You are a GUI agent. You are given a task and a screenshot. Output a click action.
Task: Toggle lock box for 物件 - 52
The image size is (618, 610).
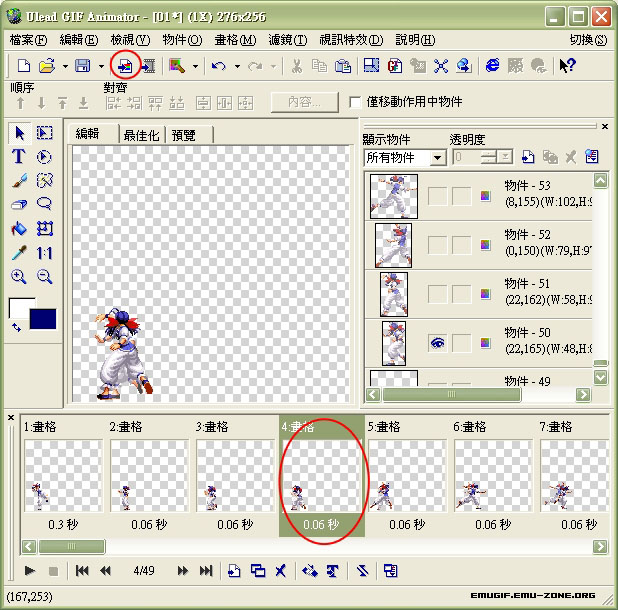462,245
